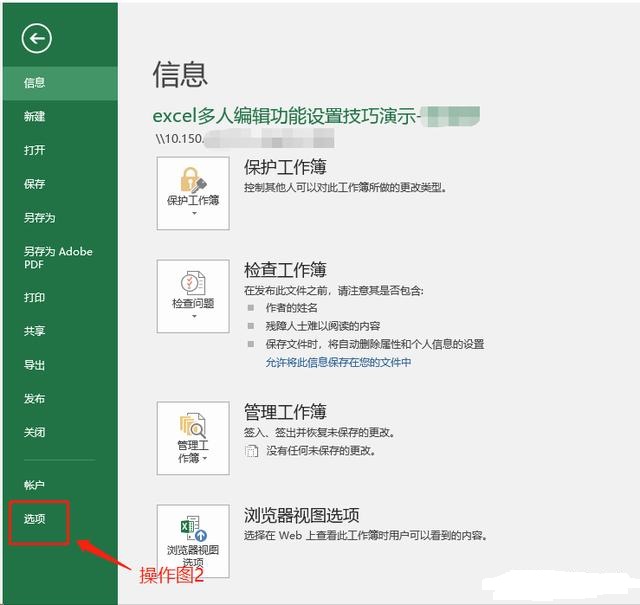This screenshot has width=640, height=605.
Task: Select the 信息 tab in sidebar
Action: pyautogui.click(x=60, y=83)
